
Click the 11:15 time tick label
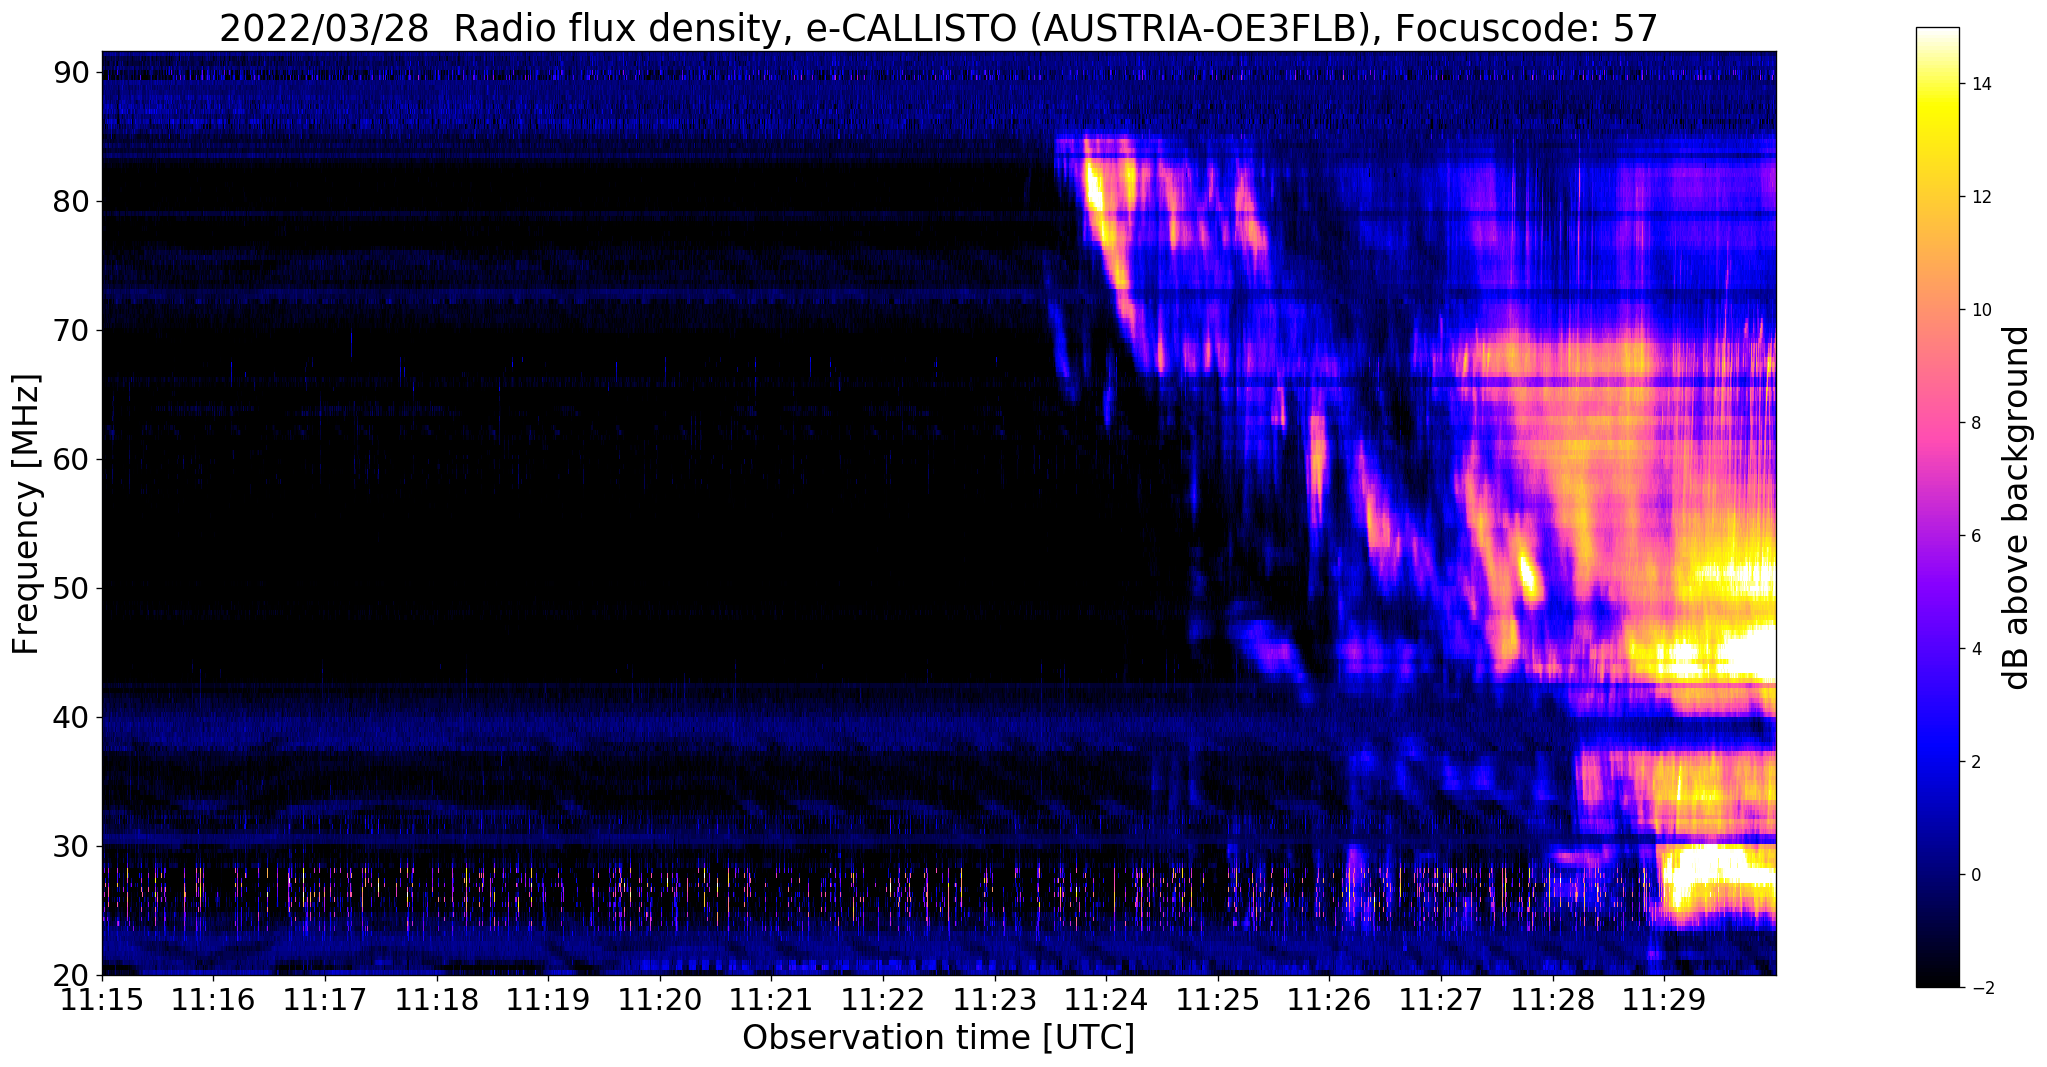pos(101,999)
